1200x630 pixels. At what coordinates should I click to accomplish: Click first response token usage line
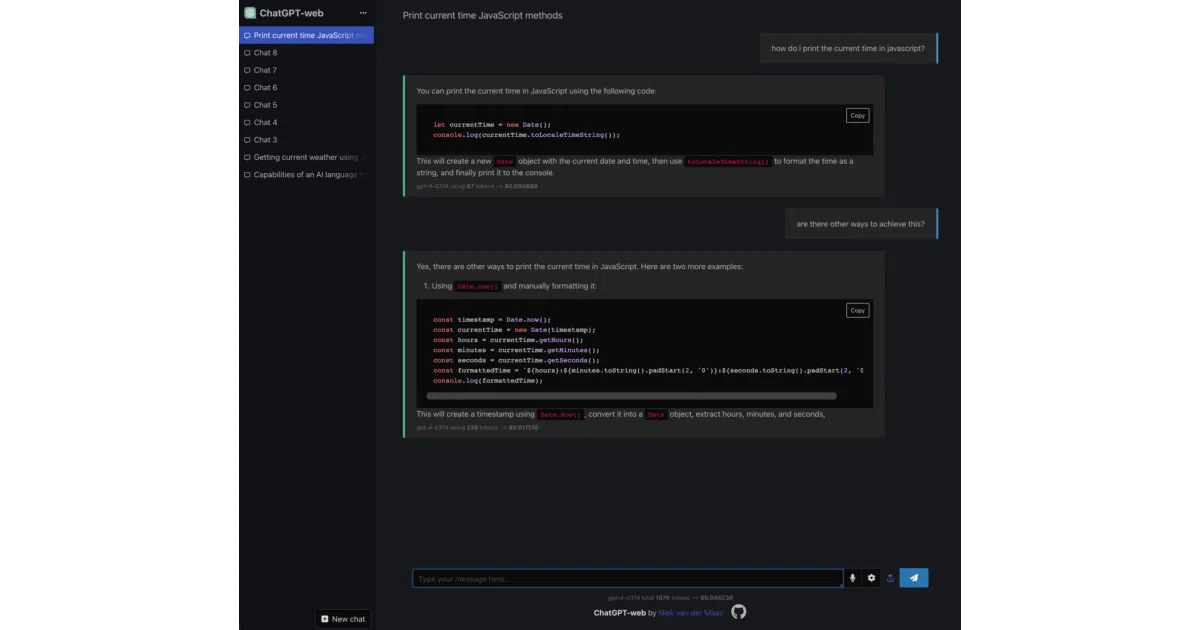(477, 186)
